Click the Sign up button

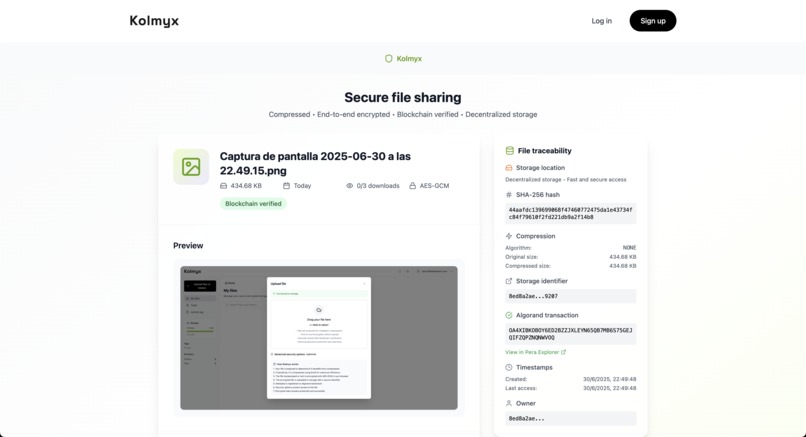tap(653, 21)
